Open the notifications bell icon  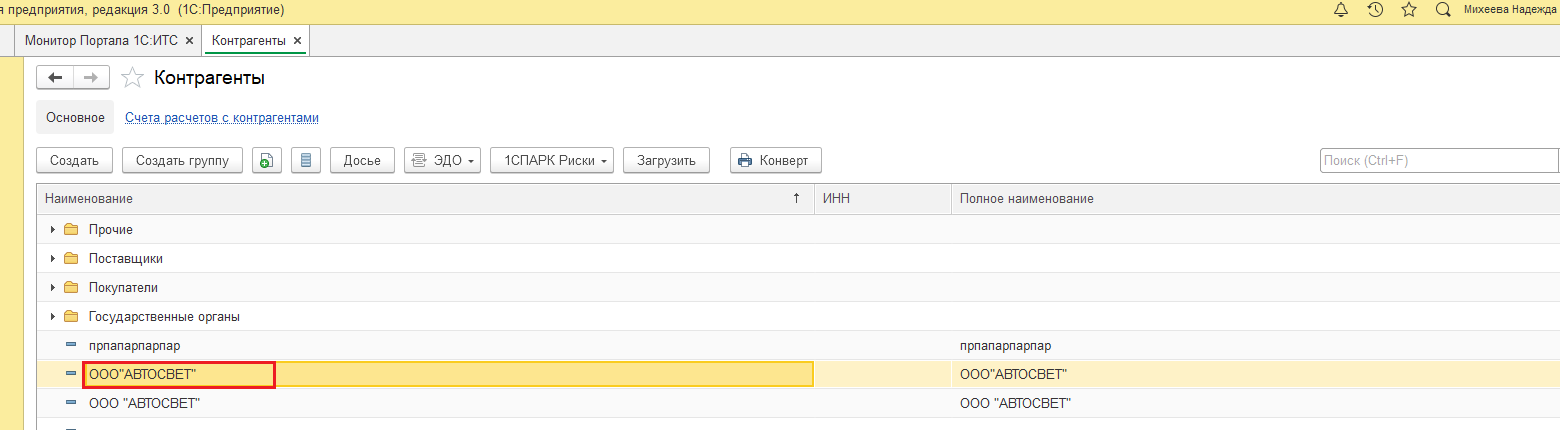pos(1341,9)
